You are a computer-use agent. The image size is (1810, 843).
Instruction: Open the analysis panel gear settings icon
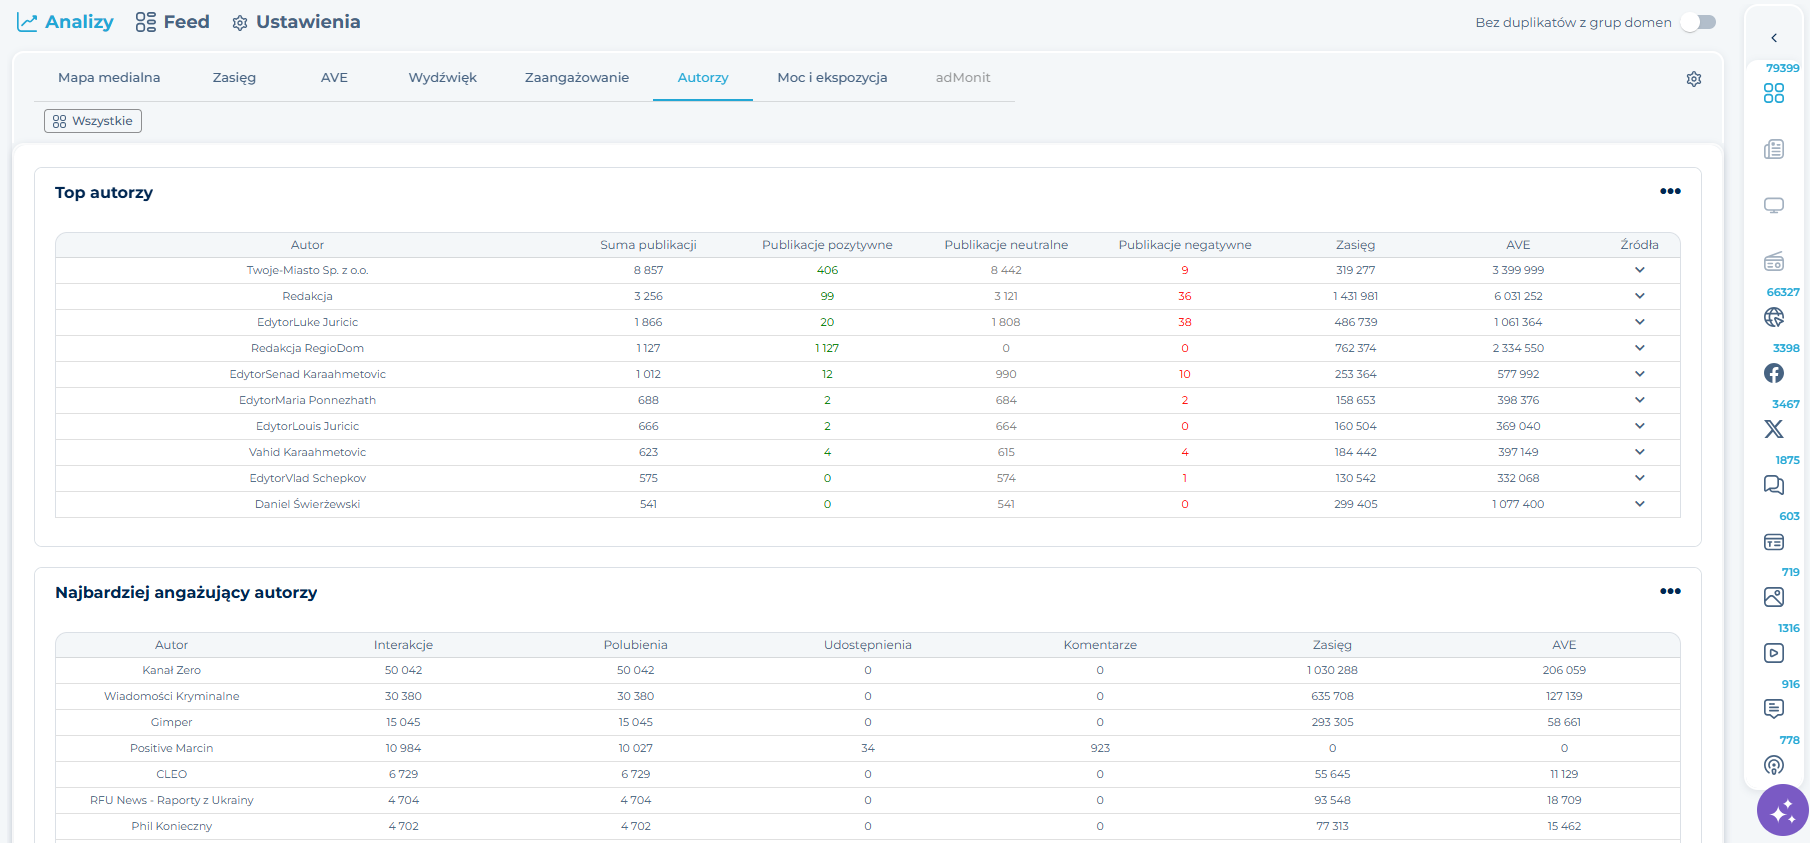(x=1694, y=79)
